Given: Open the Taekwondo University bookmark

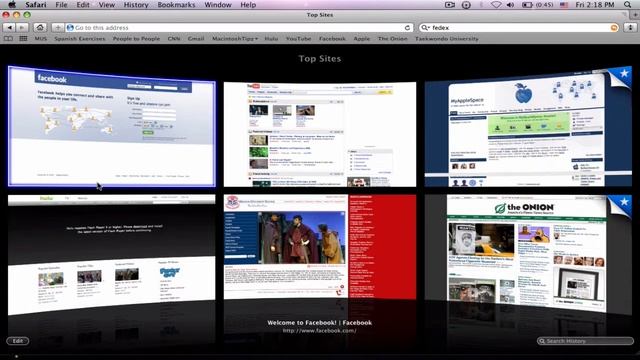Looking at the screenshot, I should click(447, 39).
